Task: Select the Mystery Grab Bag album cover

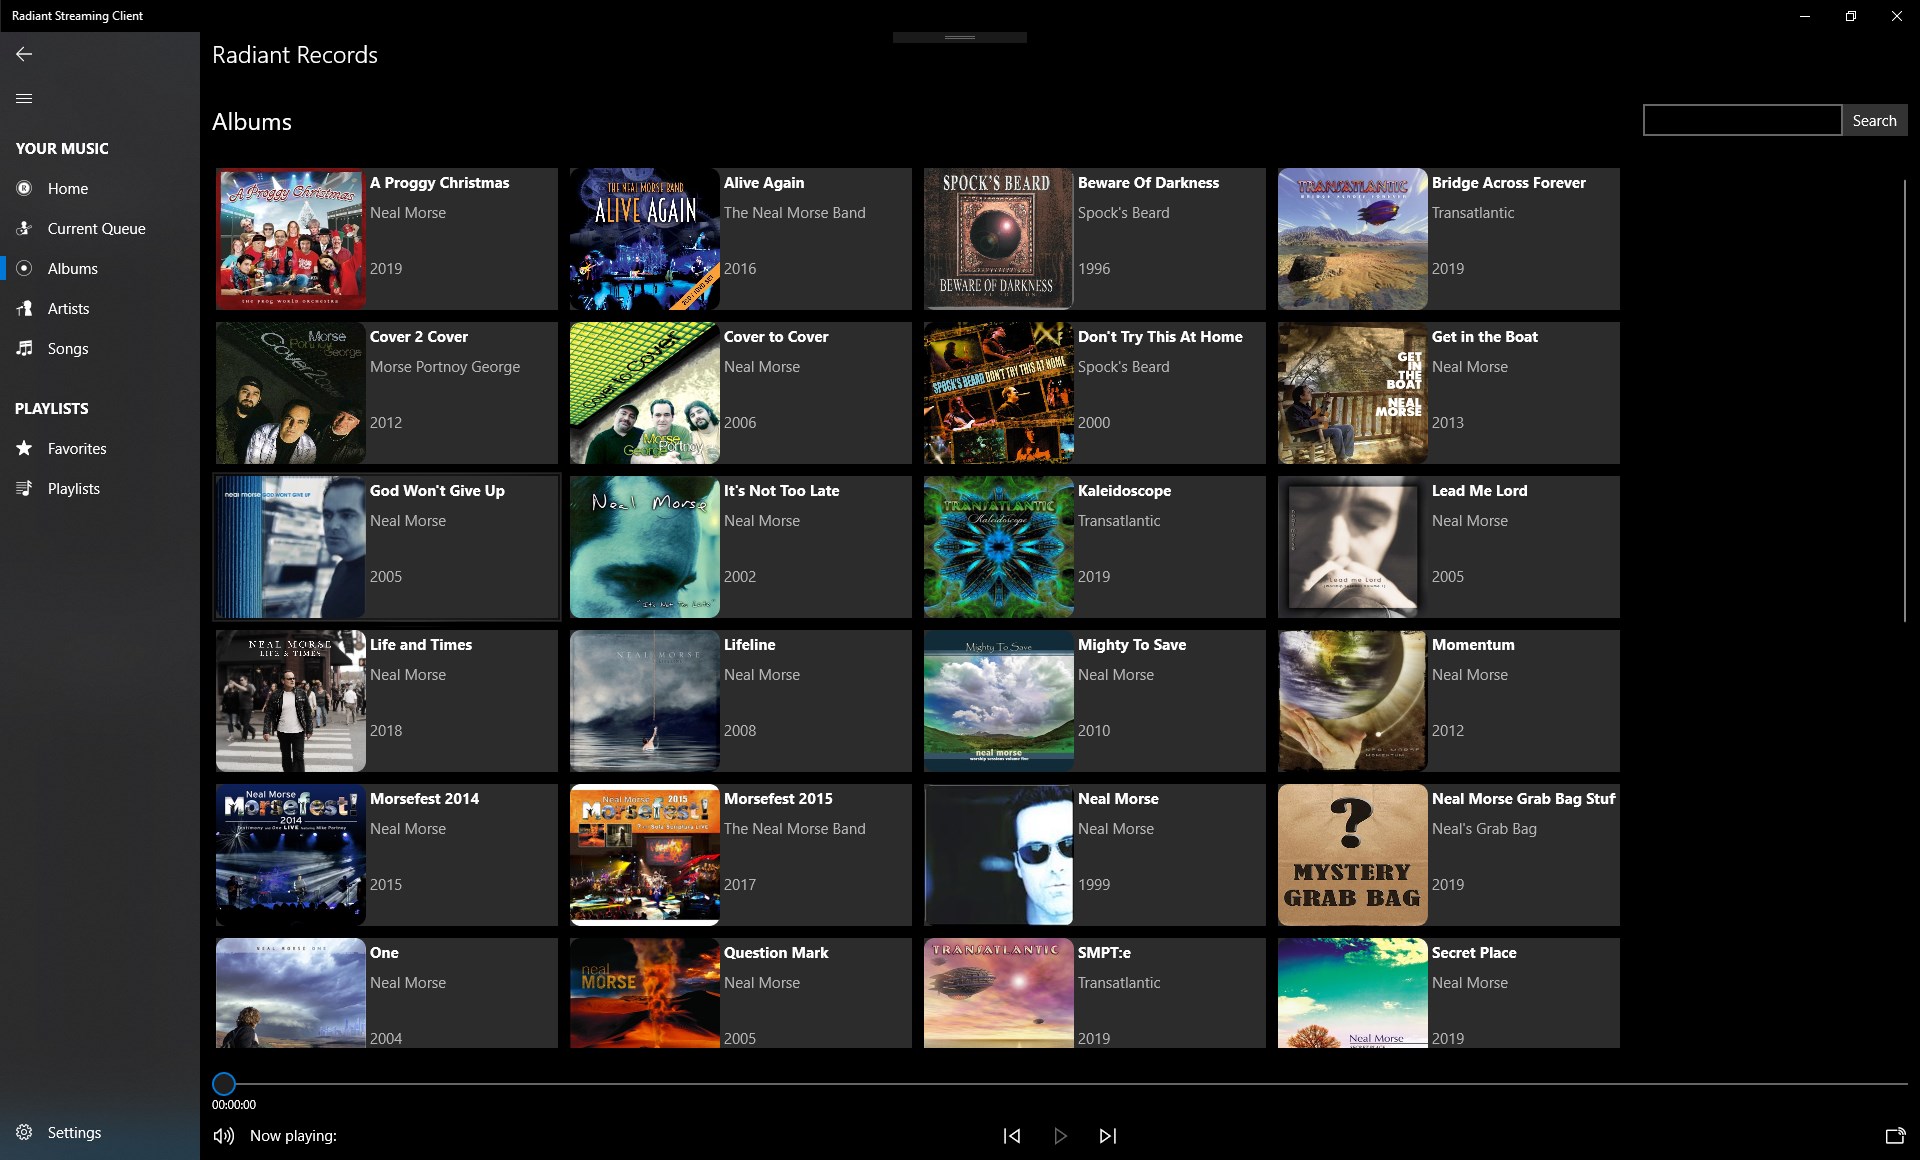Action: pyautogui.click(x=1352, y=855)
